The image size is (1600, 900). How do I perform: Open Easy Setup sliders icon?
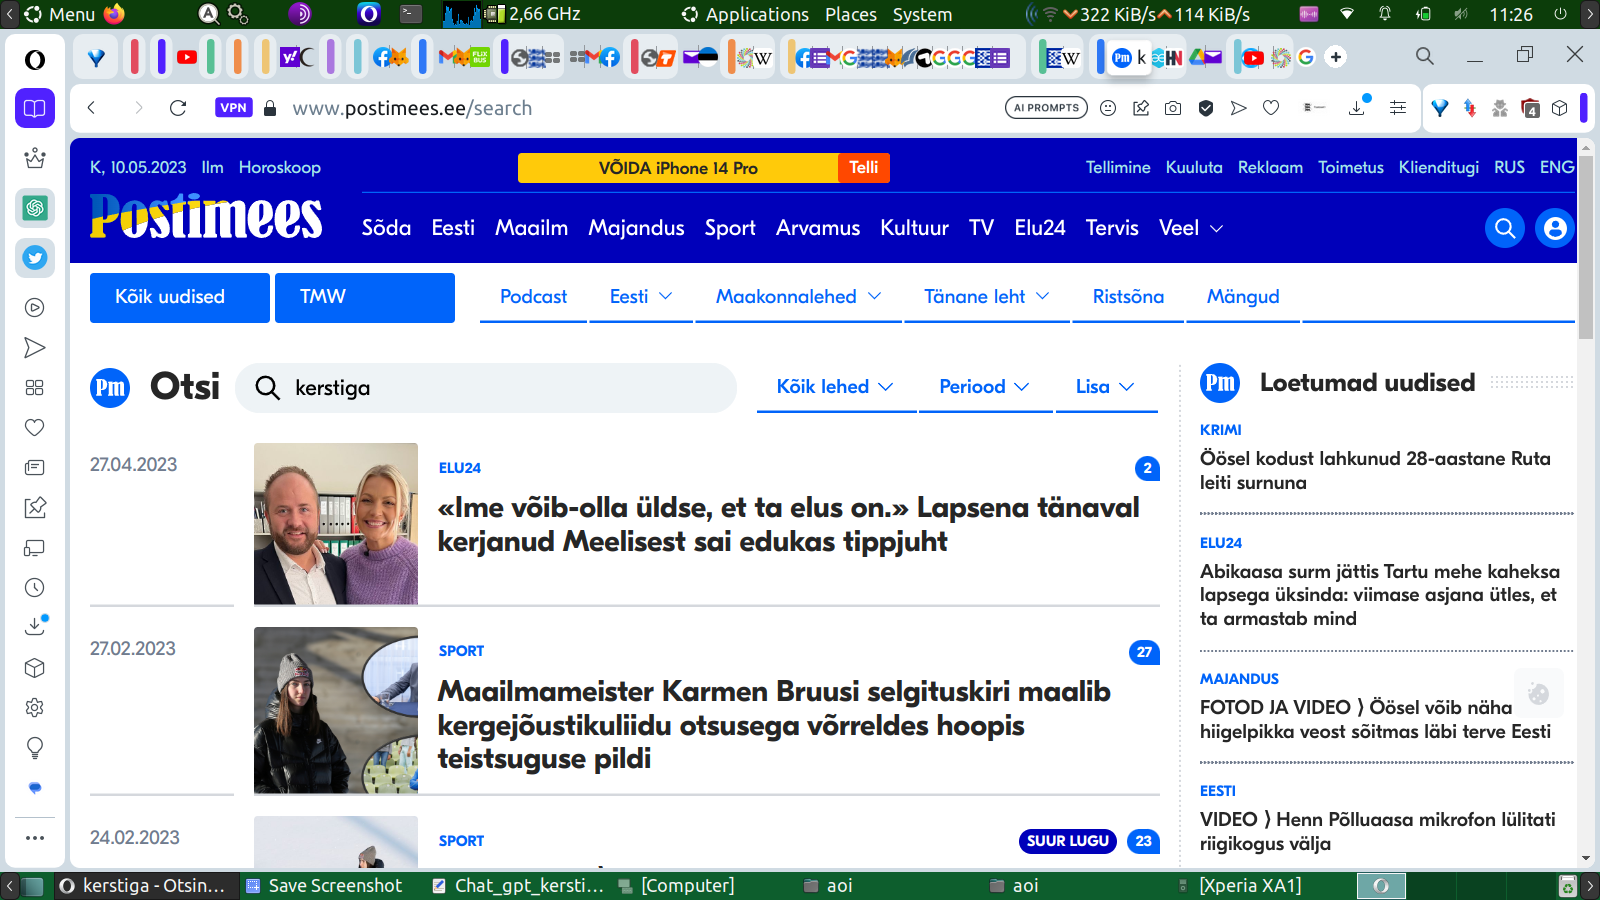[x=1398, y=108]
